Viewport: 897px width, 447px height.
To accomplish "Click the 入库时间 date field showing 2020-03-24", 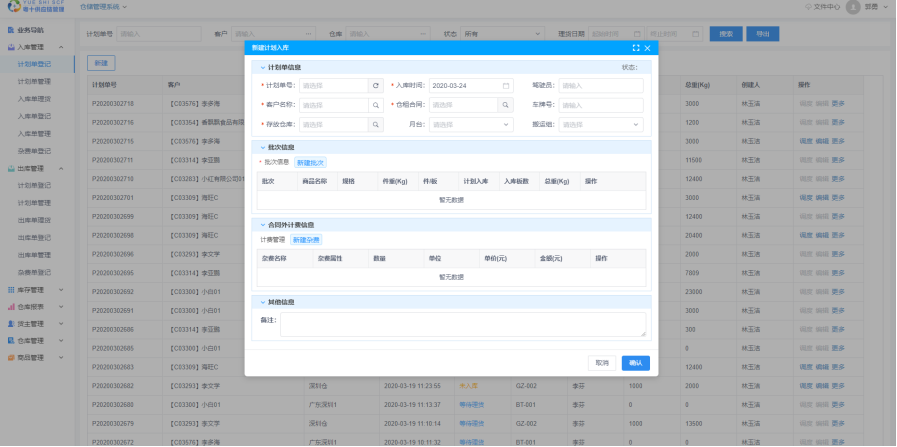I will 471,86.
